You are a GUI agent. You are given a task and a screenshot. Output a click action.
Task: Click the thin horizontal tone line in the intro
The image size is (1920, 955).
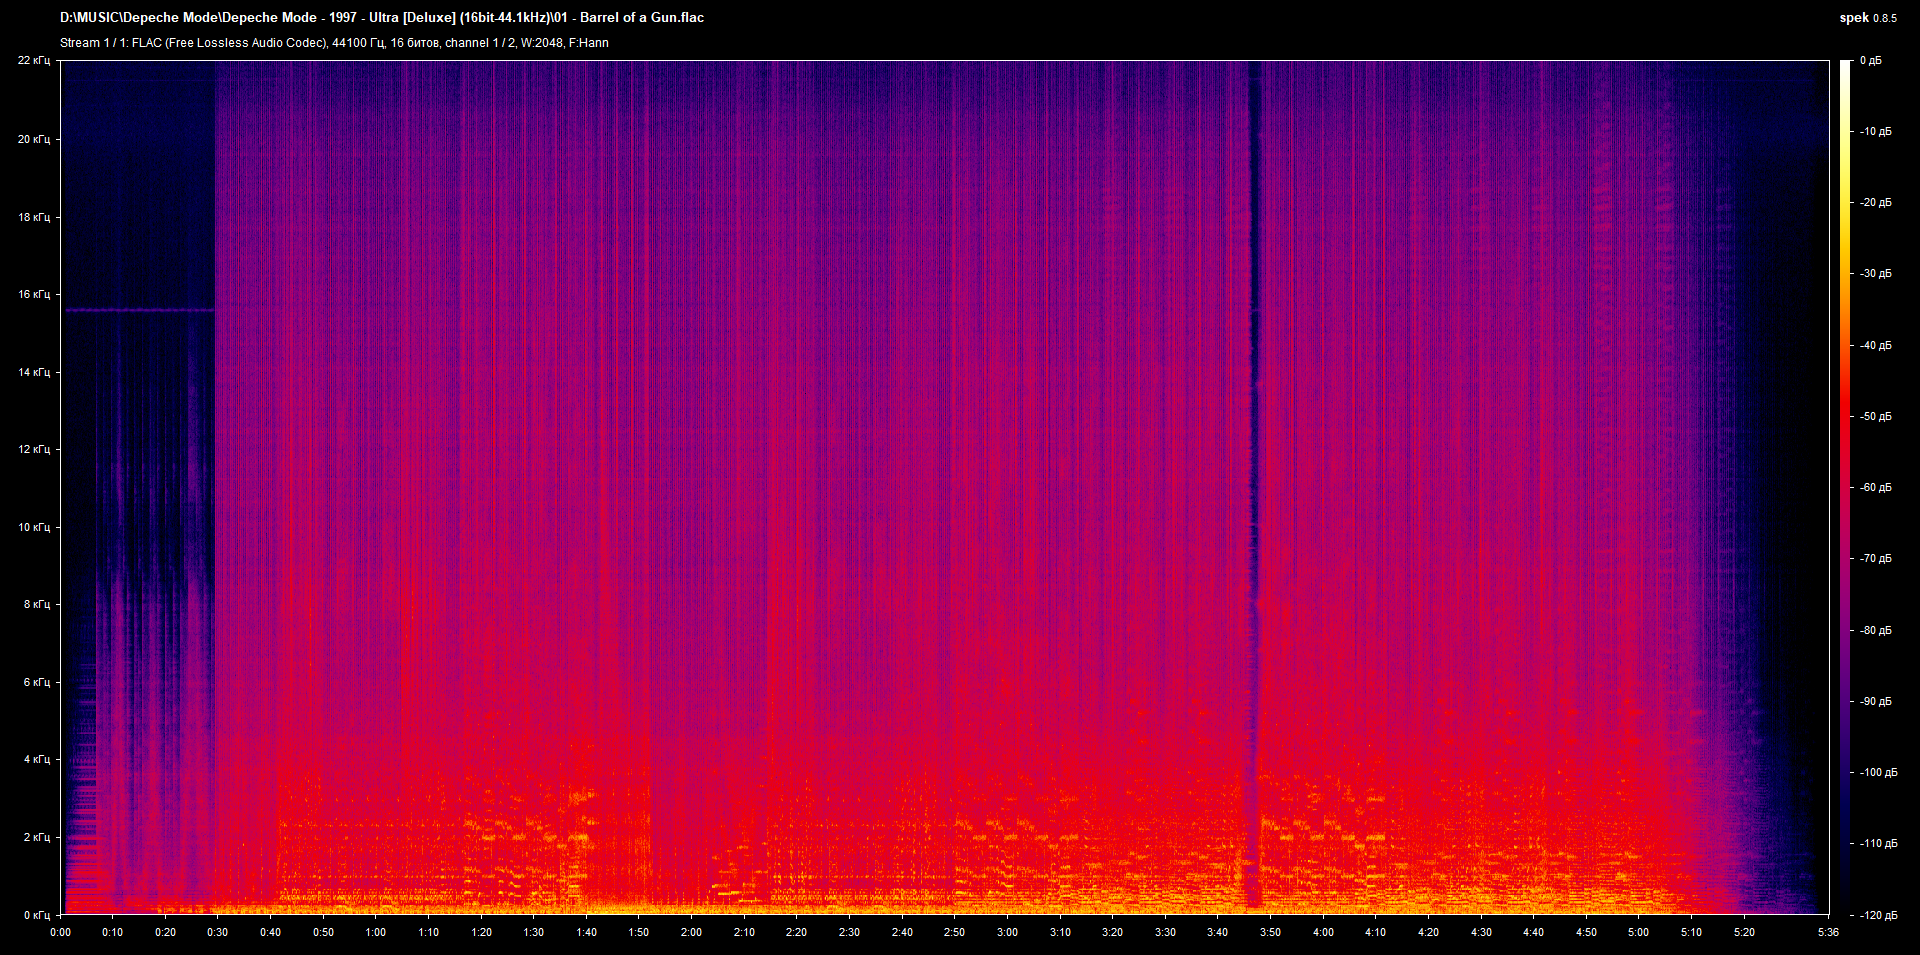tap(140, 310)
